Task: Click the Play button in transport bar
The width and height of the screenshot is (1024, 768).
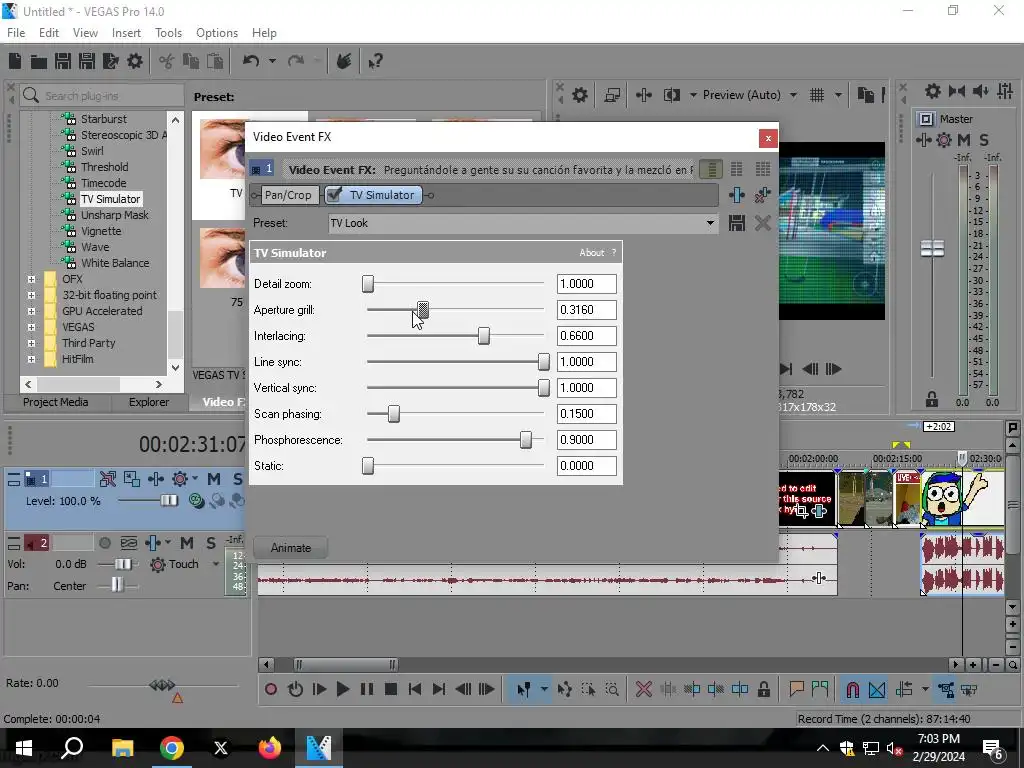Action: (x=342, y=689)
